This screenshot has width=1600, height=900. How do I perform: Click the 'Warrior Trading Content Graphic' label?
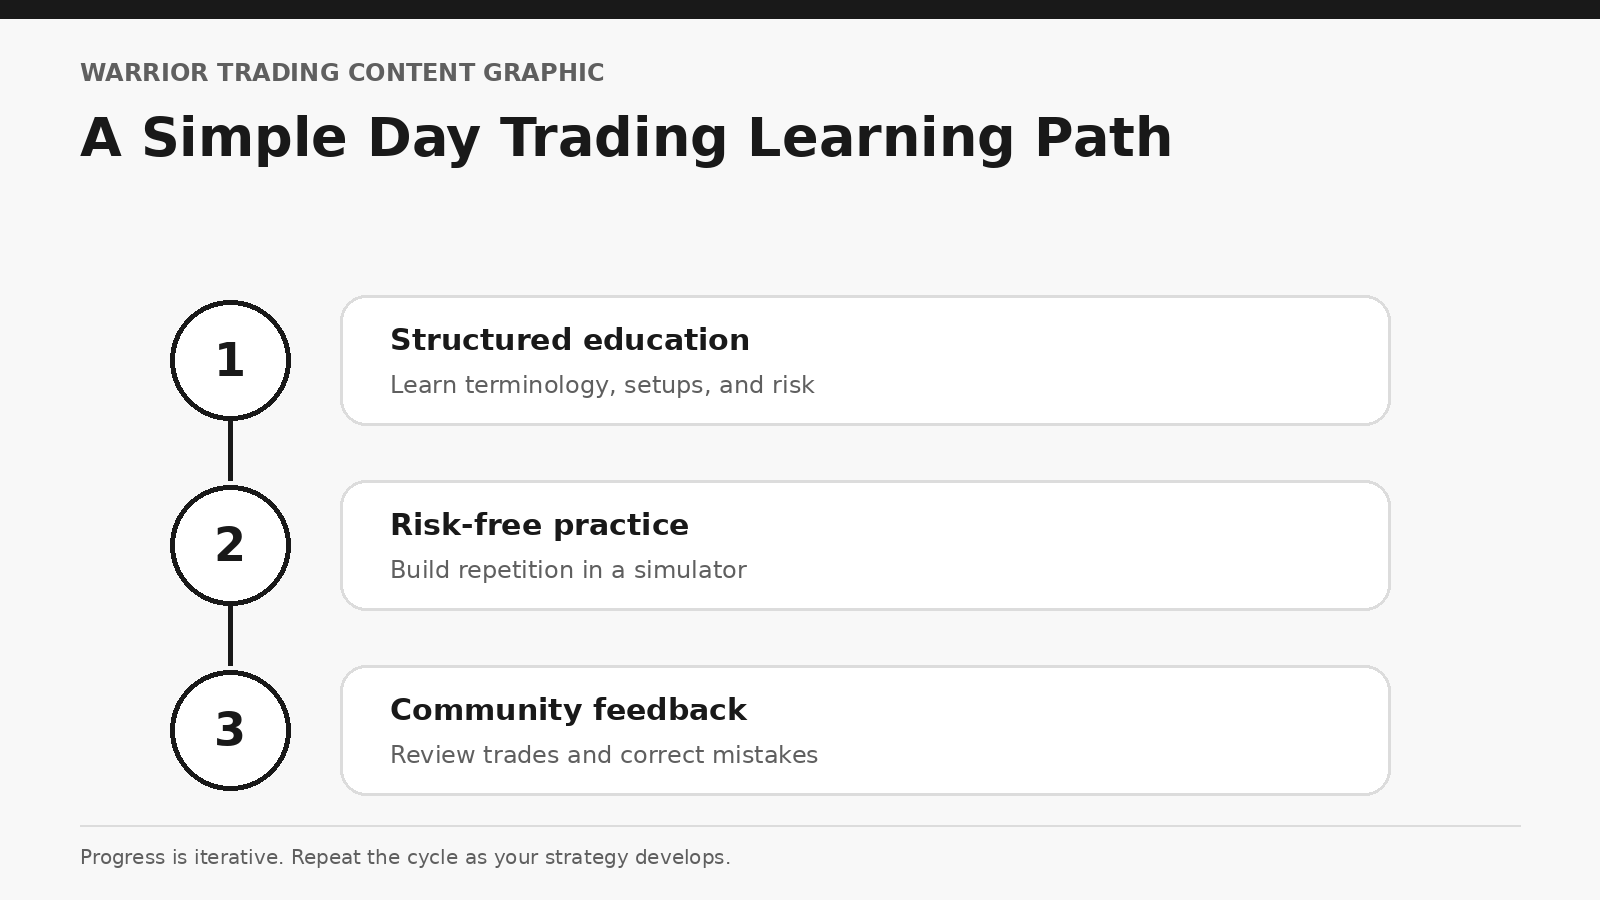pyautogui.click(x=342, y=73)
